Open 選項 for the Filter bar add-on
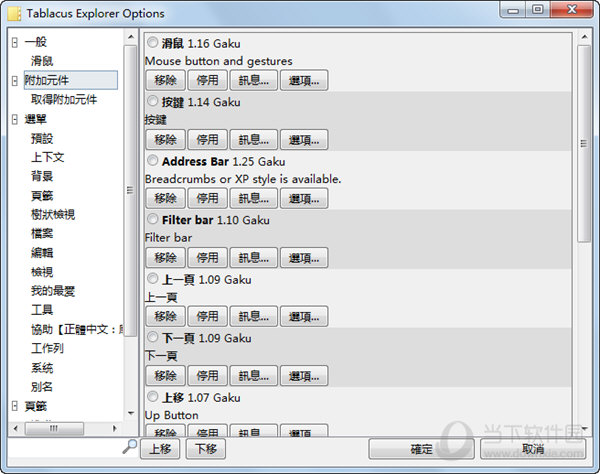600x474 pixels. coord(304,257)
